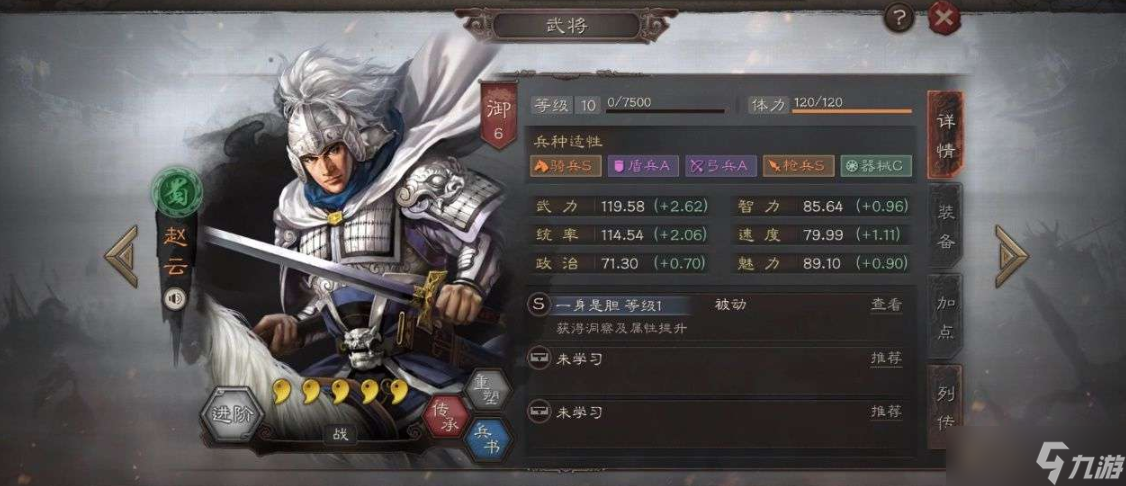Open the 加点 tab

[946, 316]
